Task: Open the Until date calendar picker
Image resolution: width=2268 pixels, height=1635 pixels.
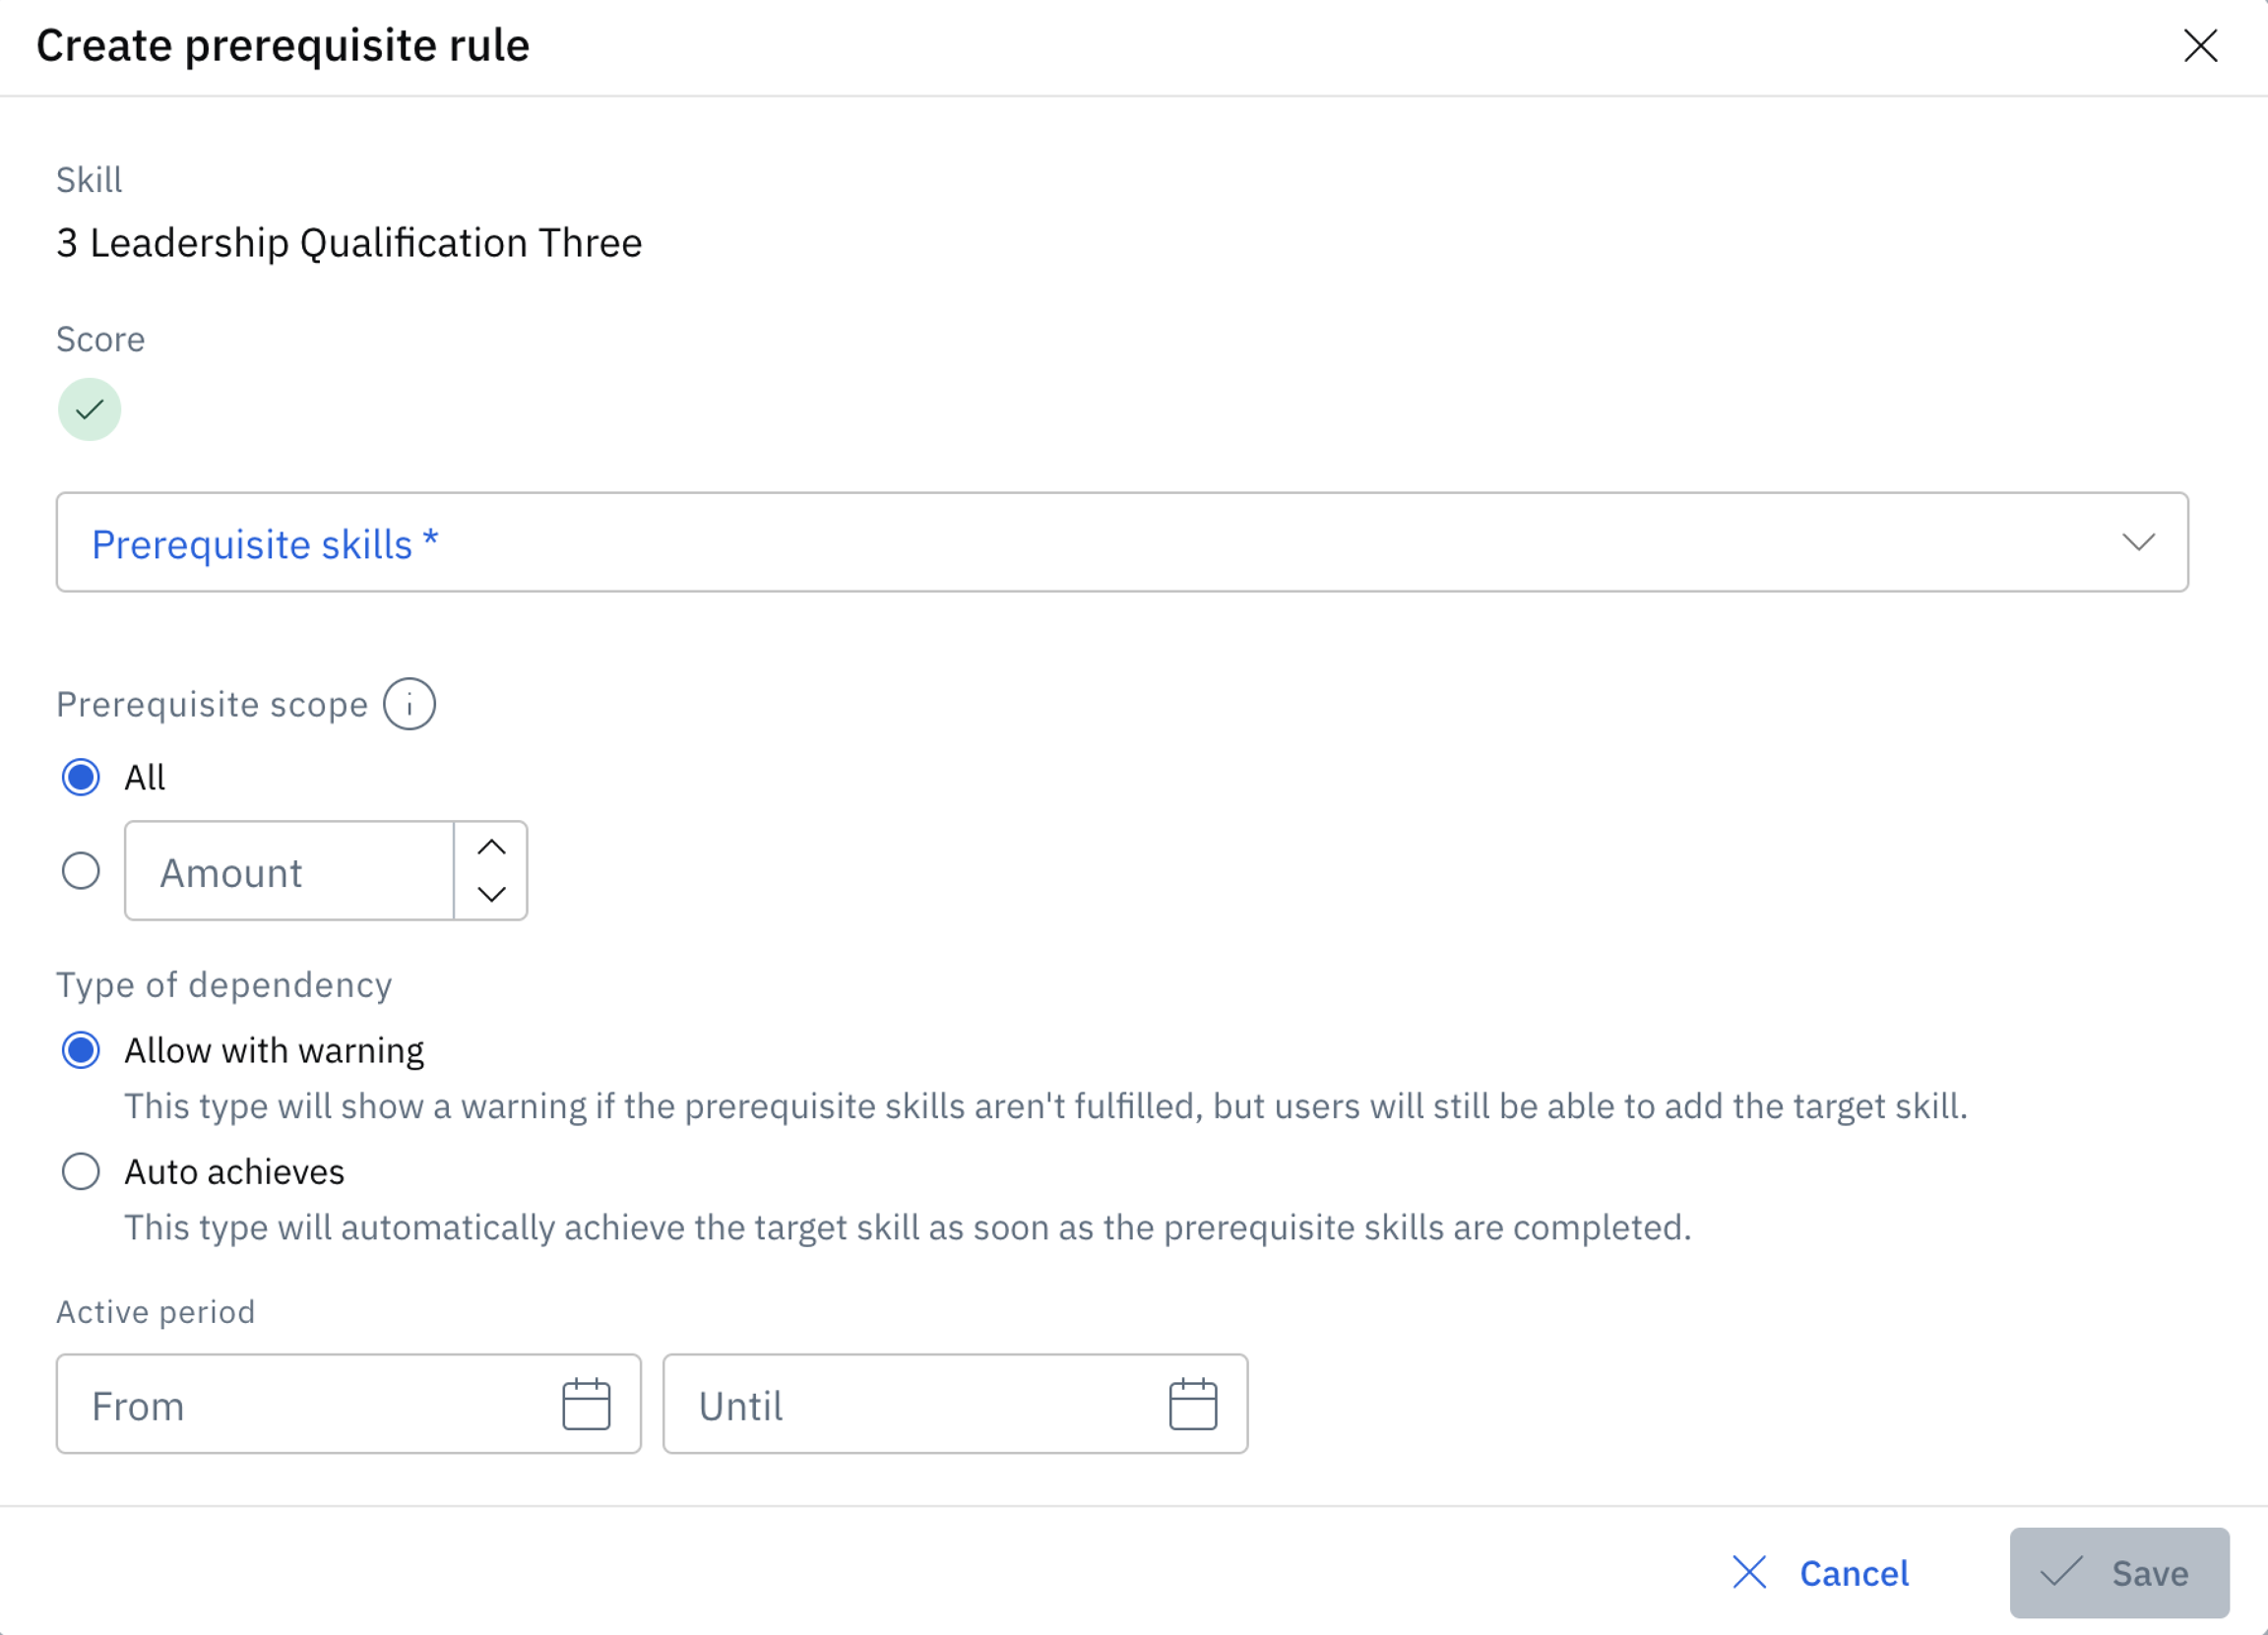Action: pyautogui.click(x=1192, y=1404)
